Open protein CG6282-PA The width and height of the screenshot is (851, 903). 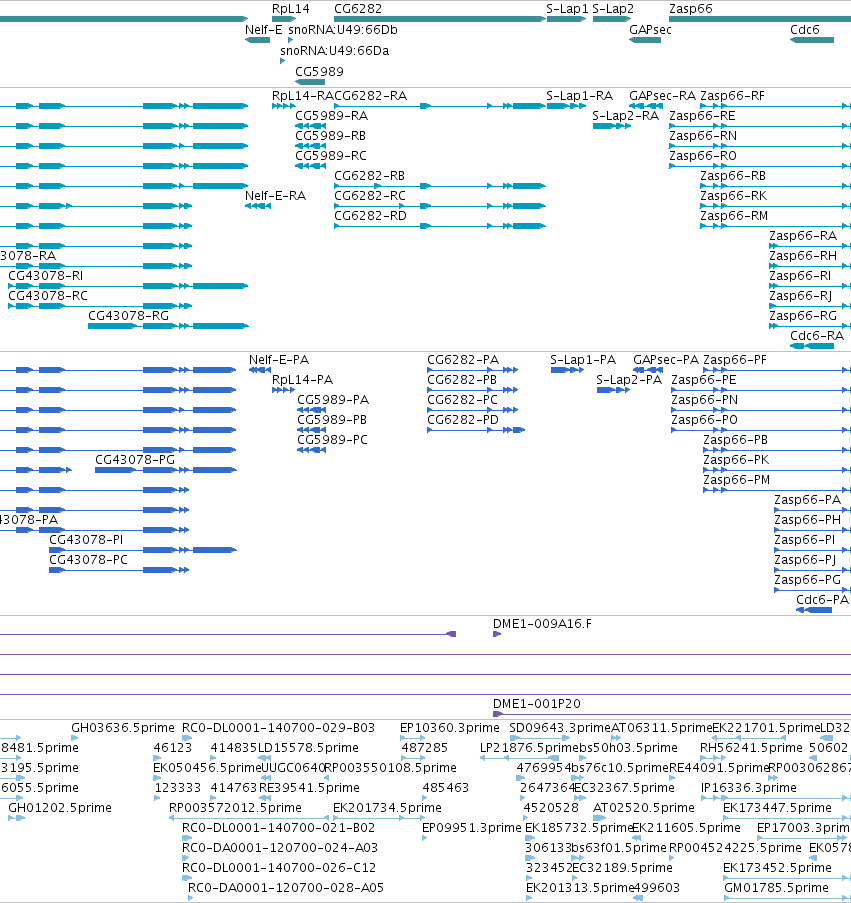pos(463,360)
